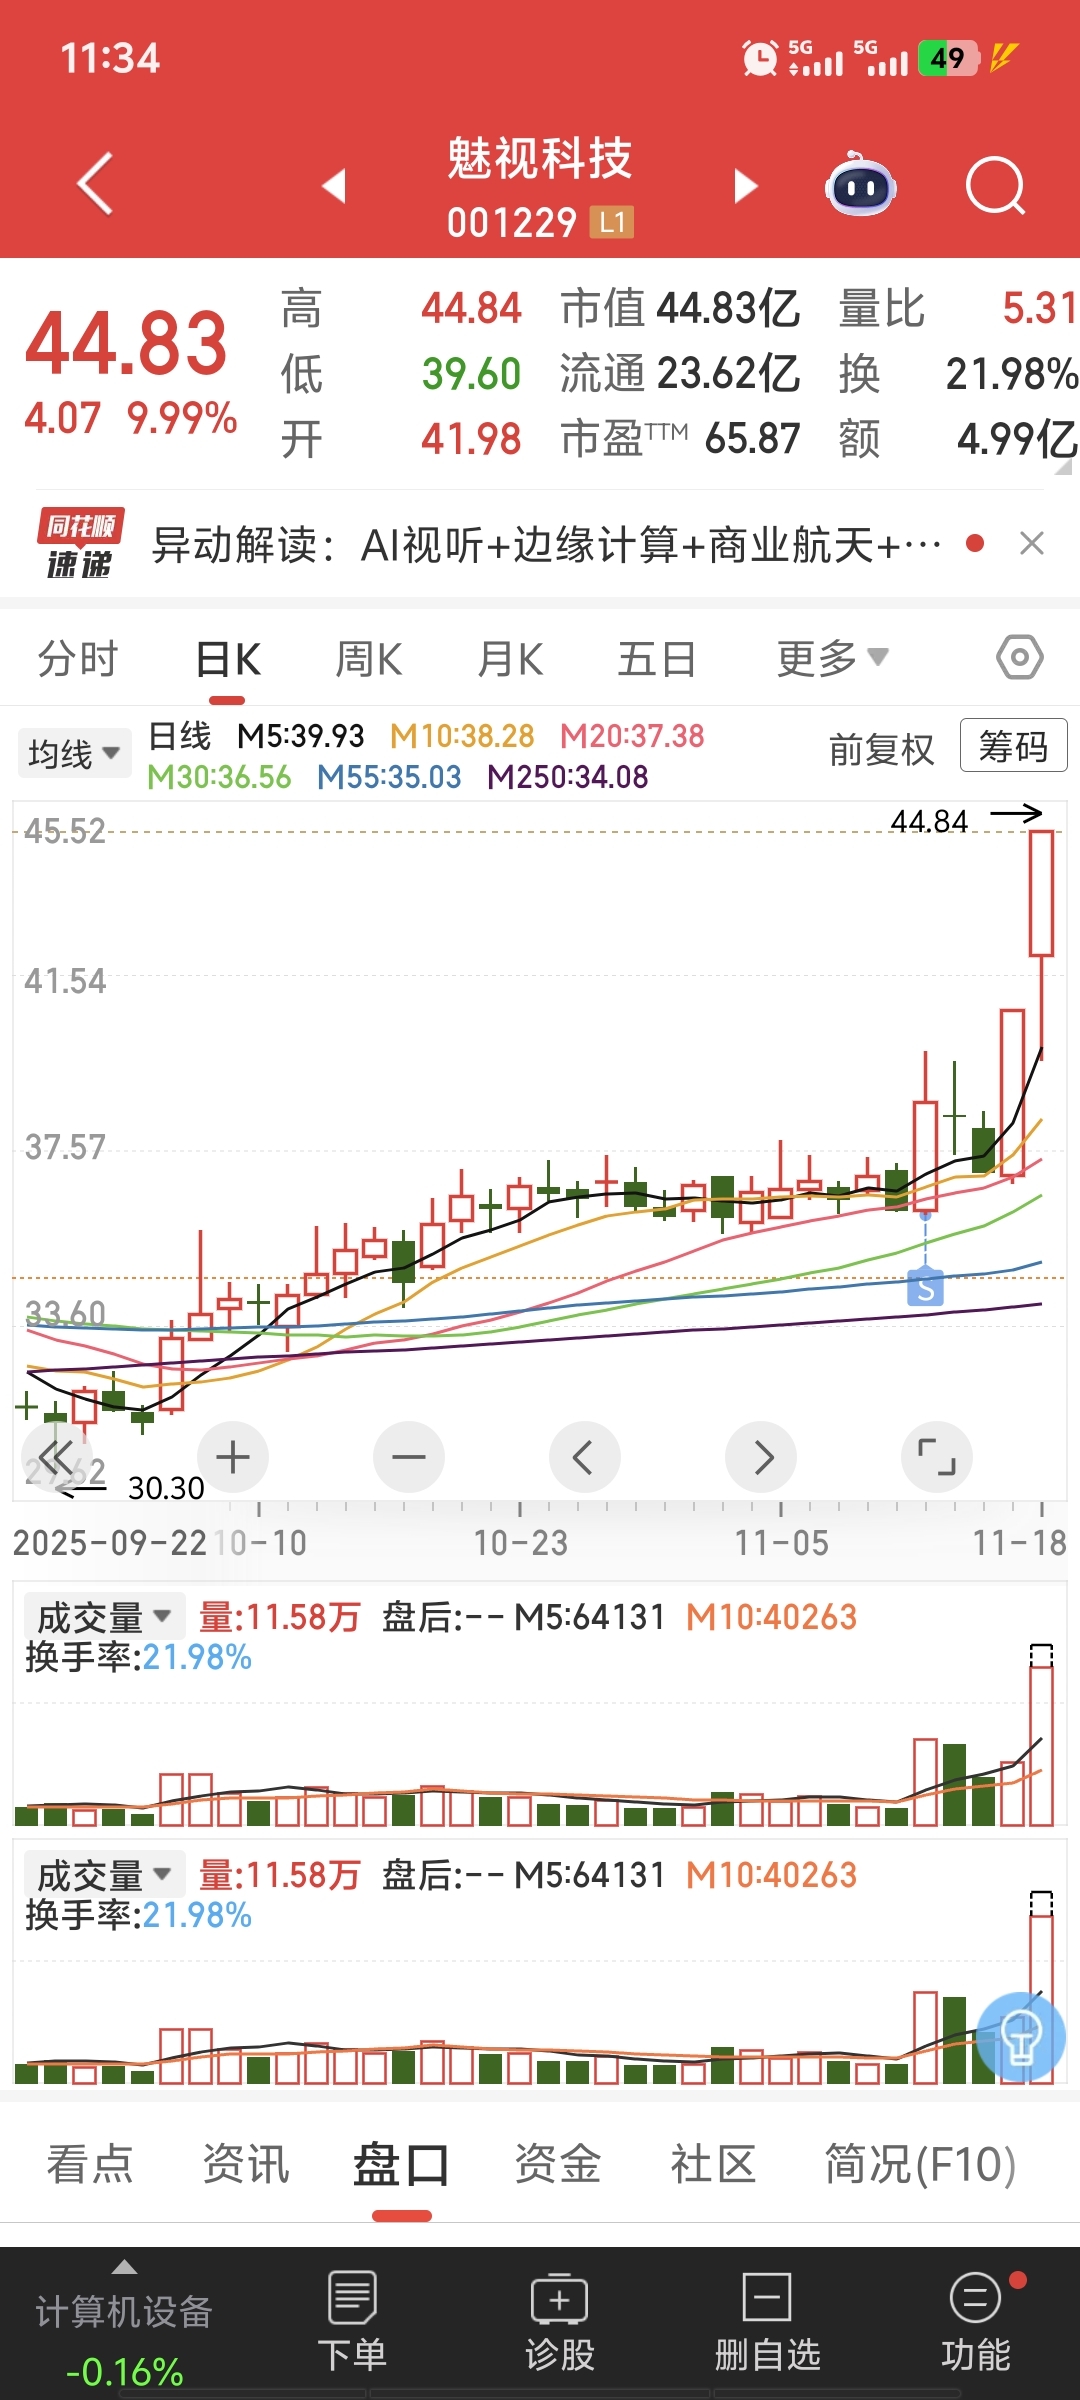
Task: Zoom in chart with plus button
Action: pos(233,1457)
